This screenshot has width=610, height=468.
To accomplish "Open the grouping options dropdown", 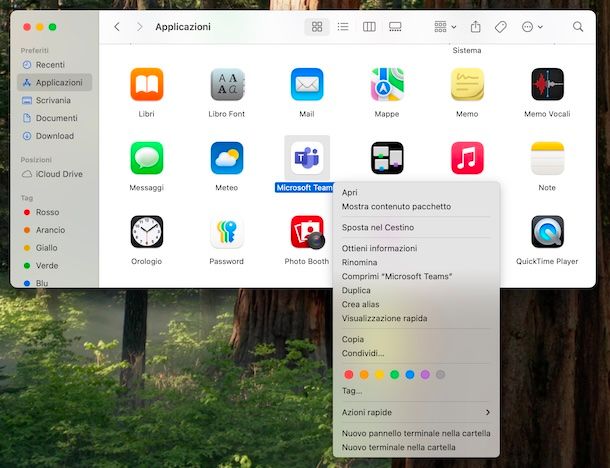I will pyautogui.click(x=445, y=26).
